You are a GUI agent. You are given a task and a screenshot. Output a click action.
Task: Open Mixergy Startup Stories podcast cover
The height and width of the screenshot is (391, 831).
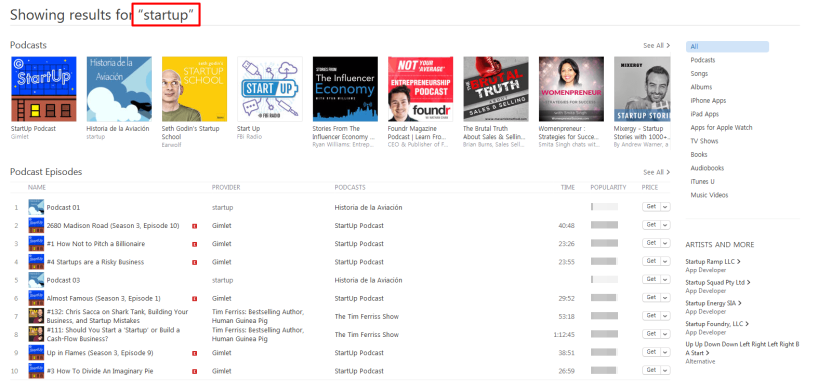(642, 89)
